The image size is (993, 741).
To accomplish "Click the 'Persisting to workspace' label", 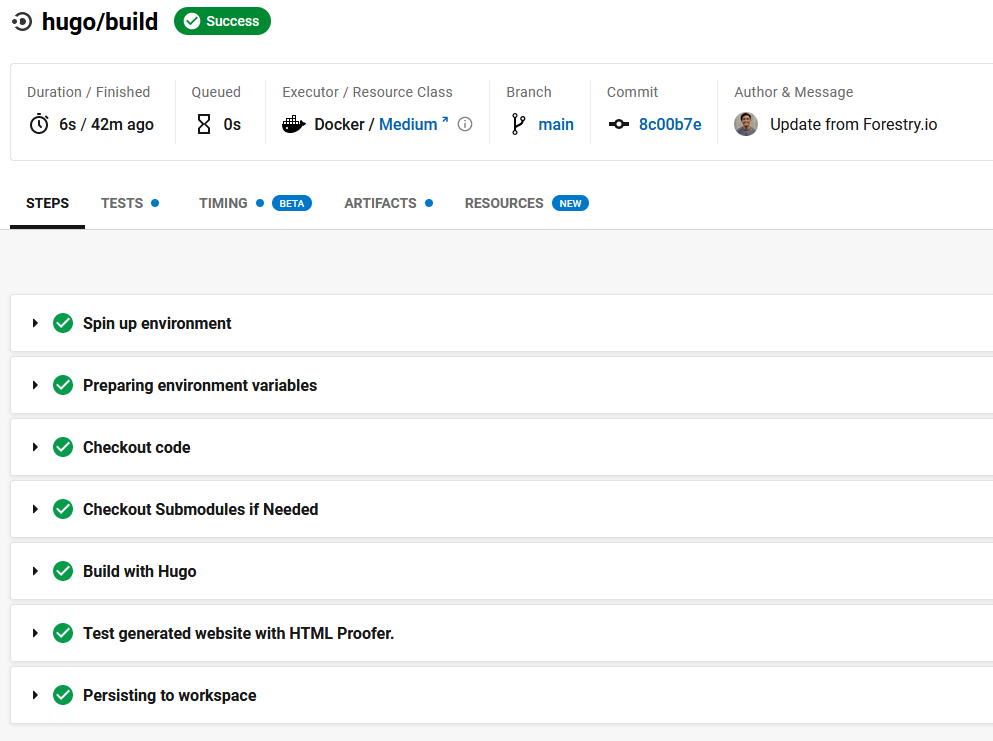I will (x=170, y=696).
